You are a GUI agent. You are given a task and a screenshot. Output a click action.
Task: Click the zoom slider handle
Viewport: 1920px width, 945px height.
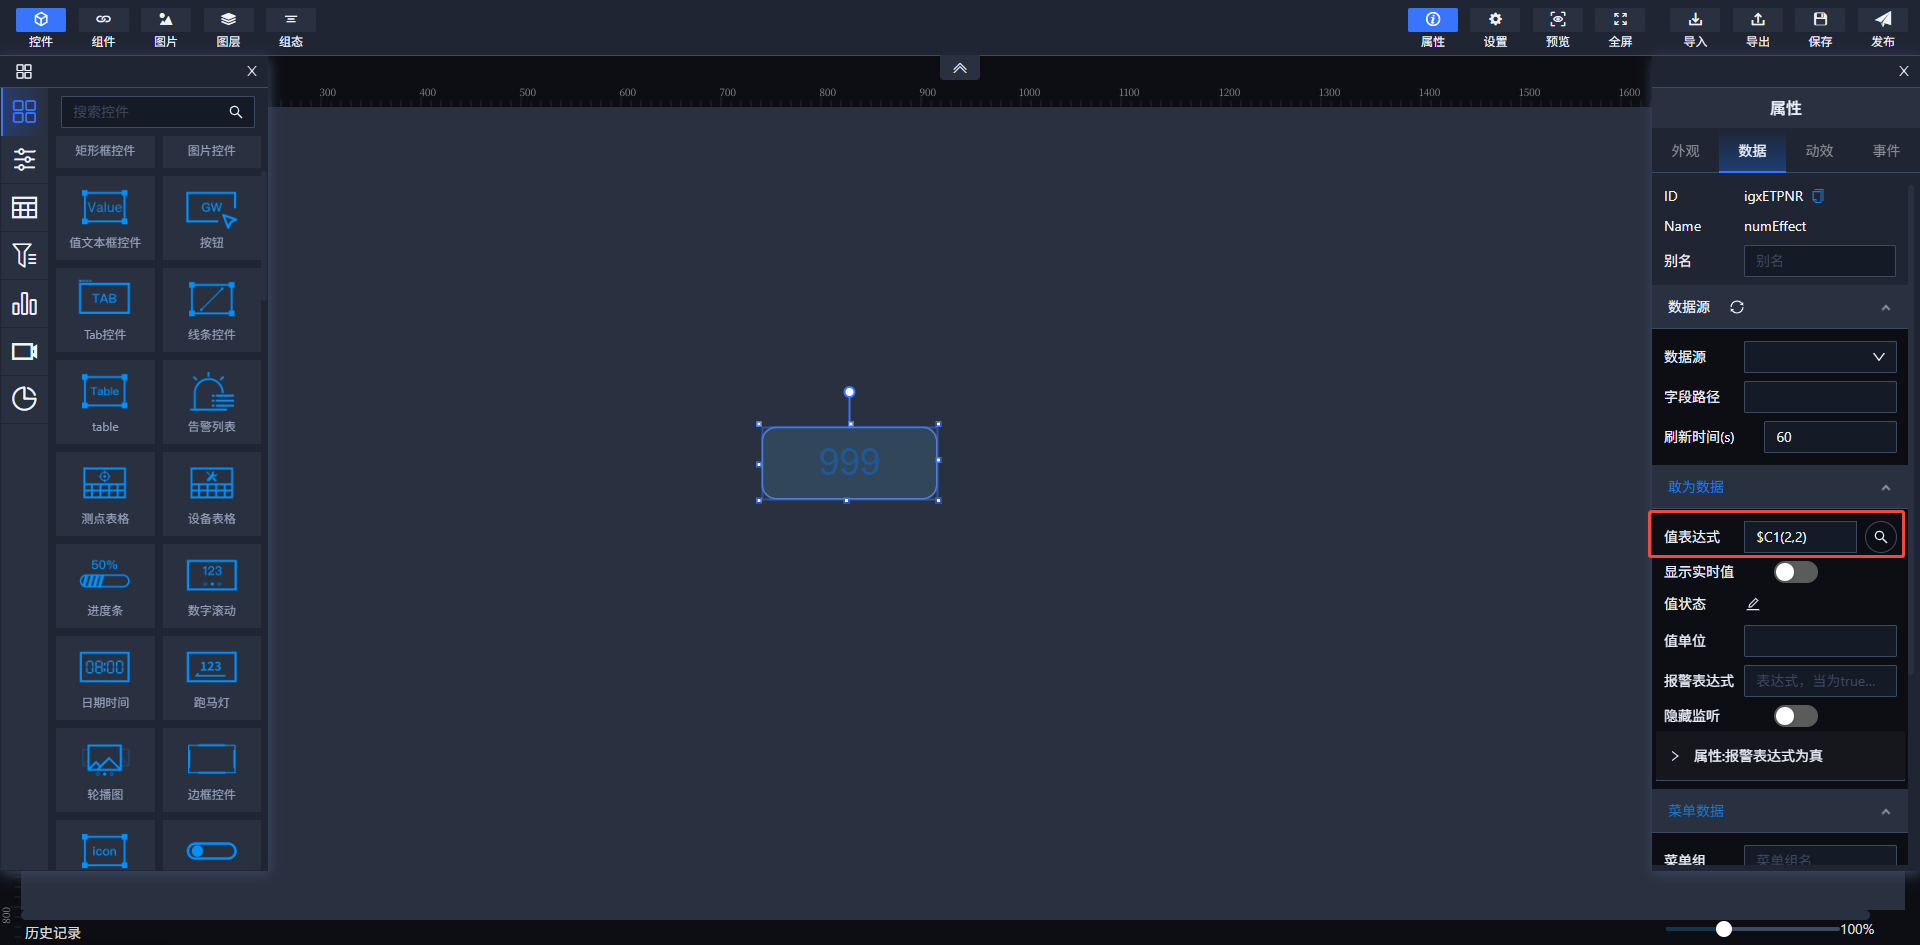point(1724,929)
